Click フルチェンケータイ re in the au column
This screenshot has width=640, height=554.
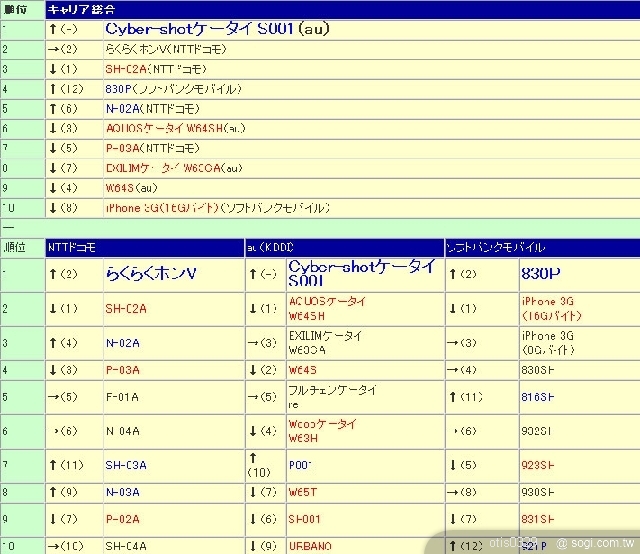(x=332, y=397)
